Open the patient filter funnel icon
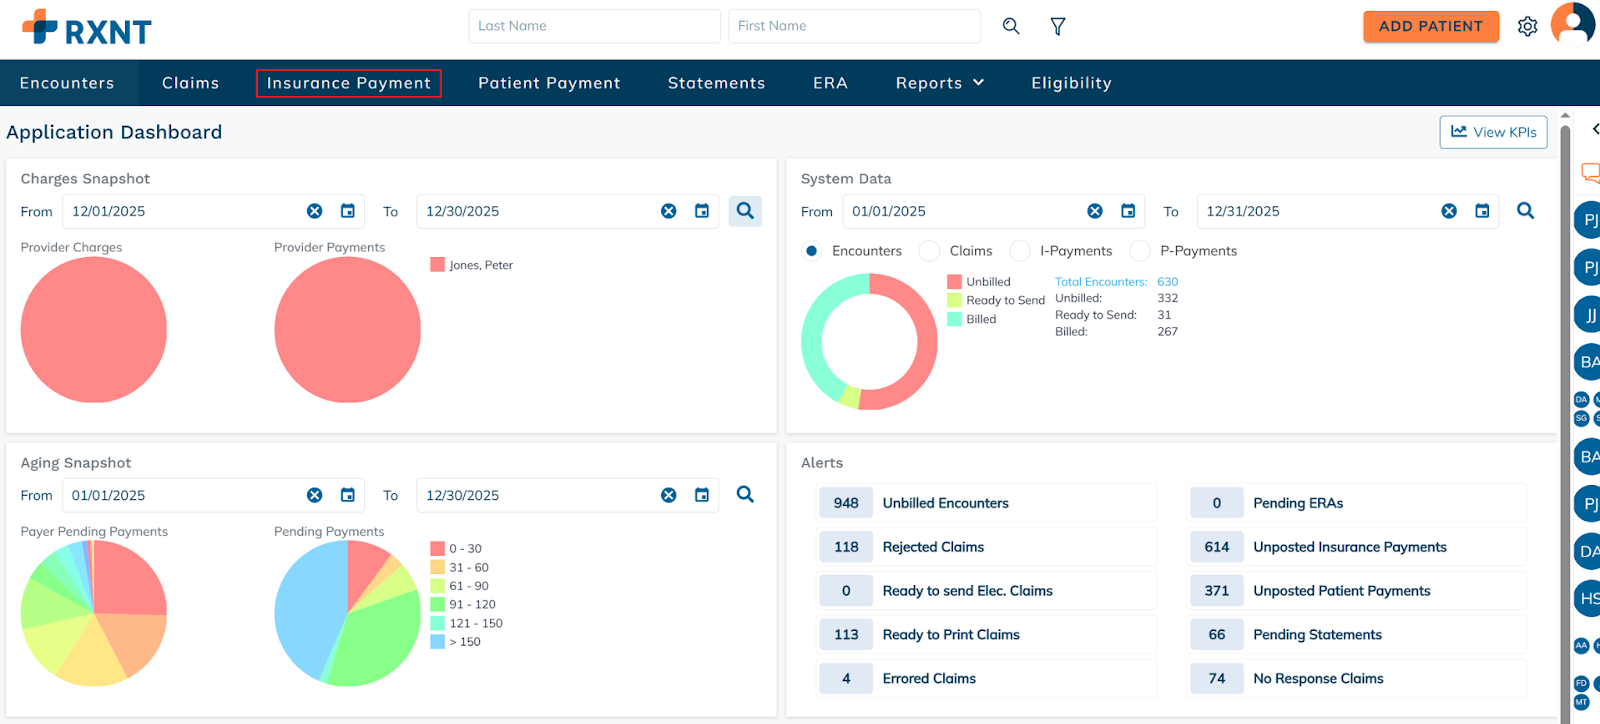 tap(1057, 26)
